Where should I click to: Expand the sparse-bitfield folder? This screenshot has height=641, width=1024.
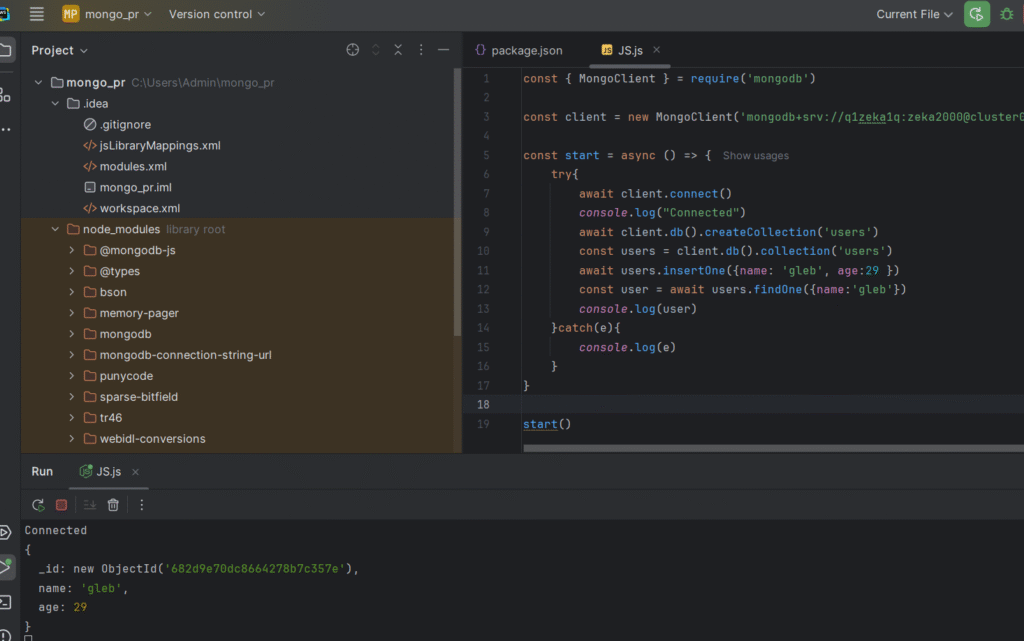click(72, 396)
